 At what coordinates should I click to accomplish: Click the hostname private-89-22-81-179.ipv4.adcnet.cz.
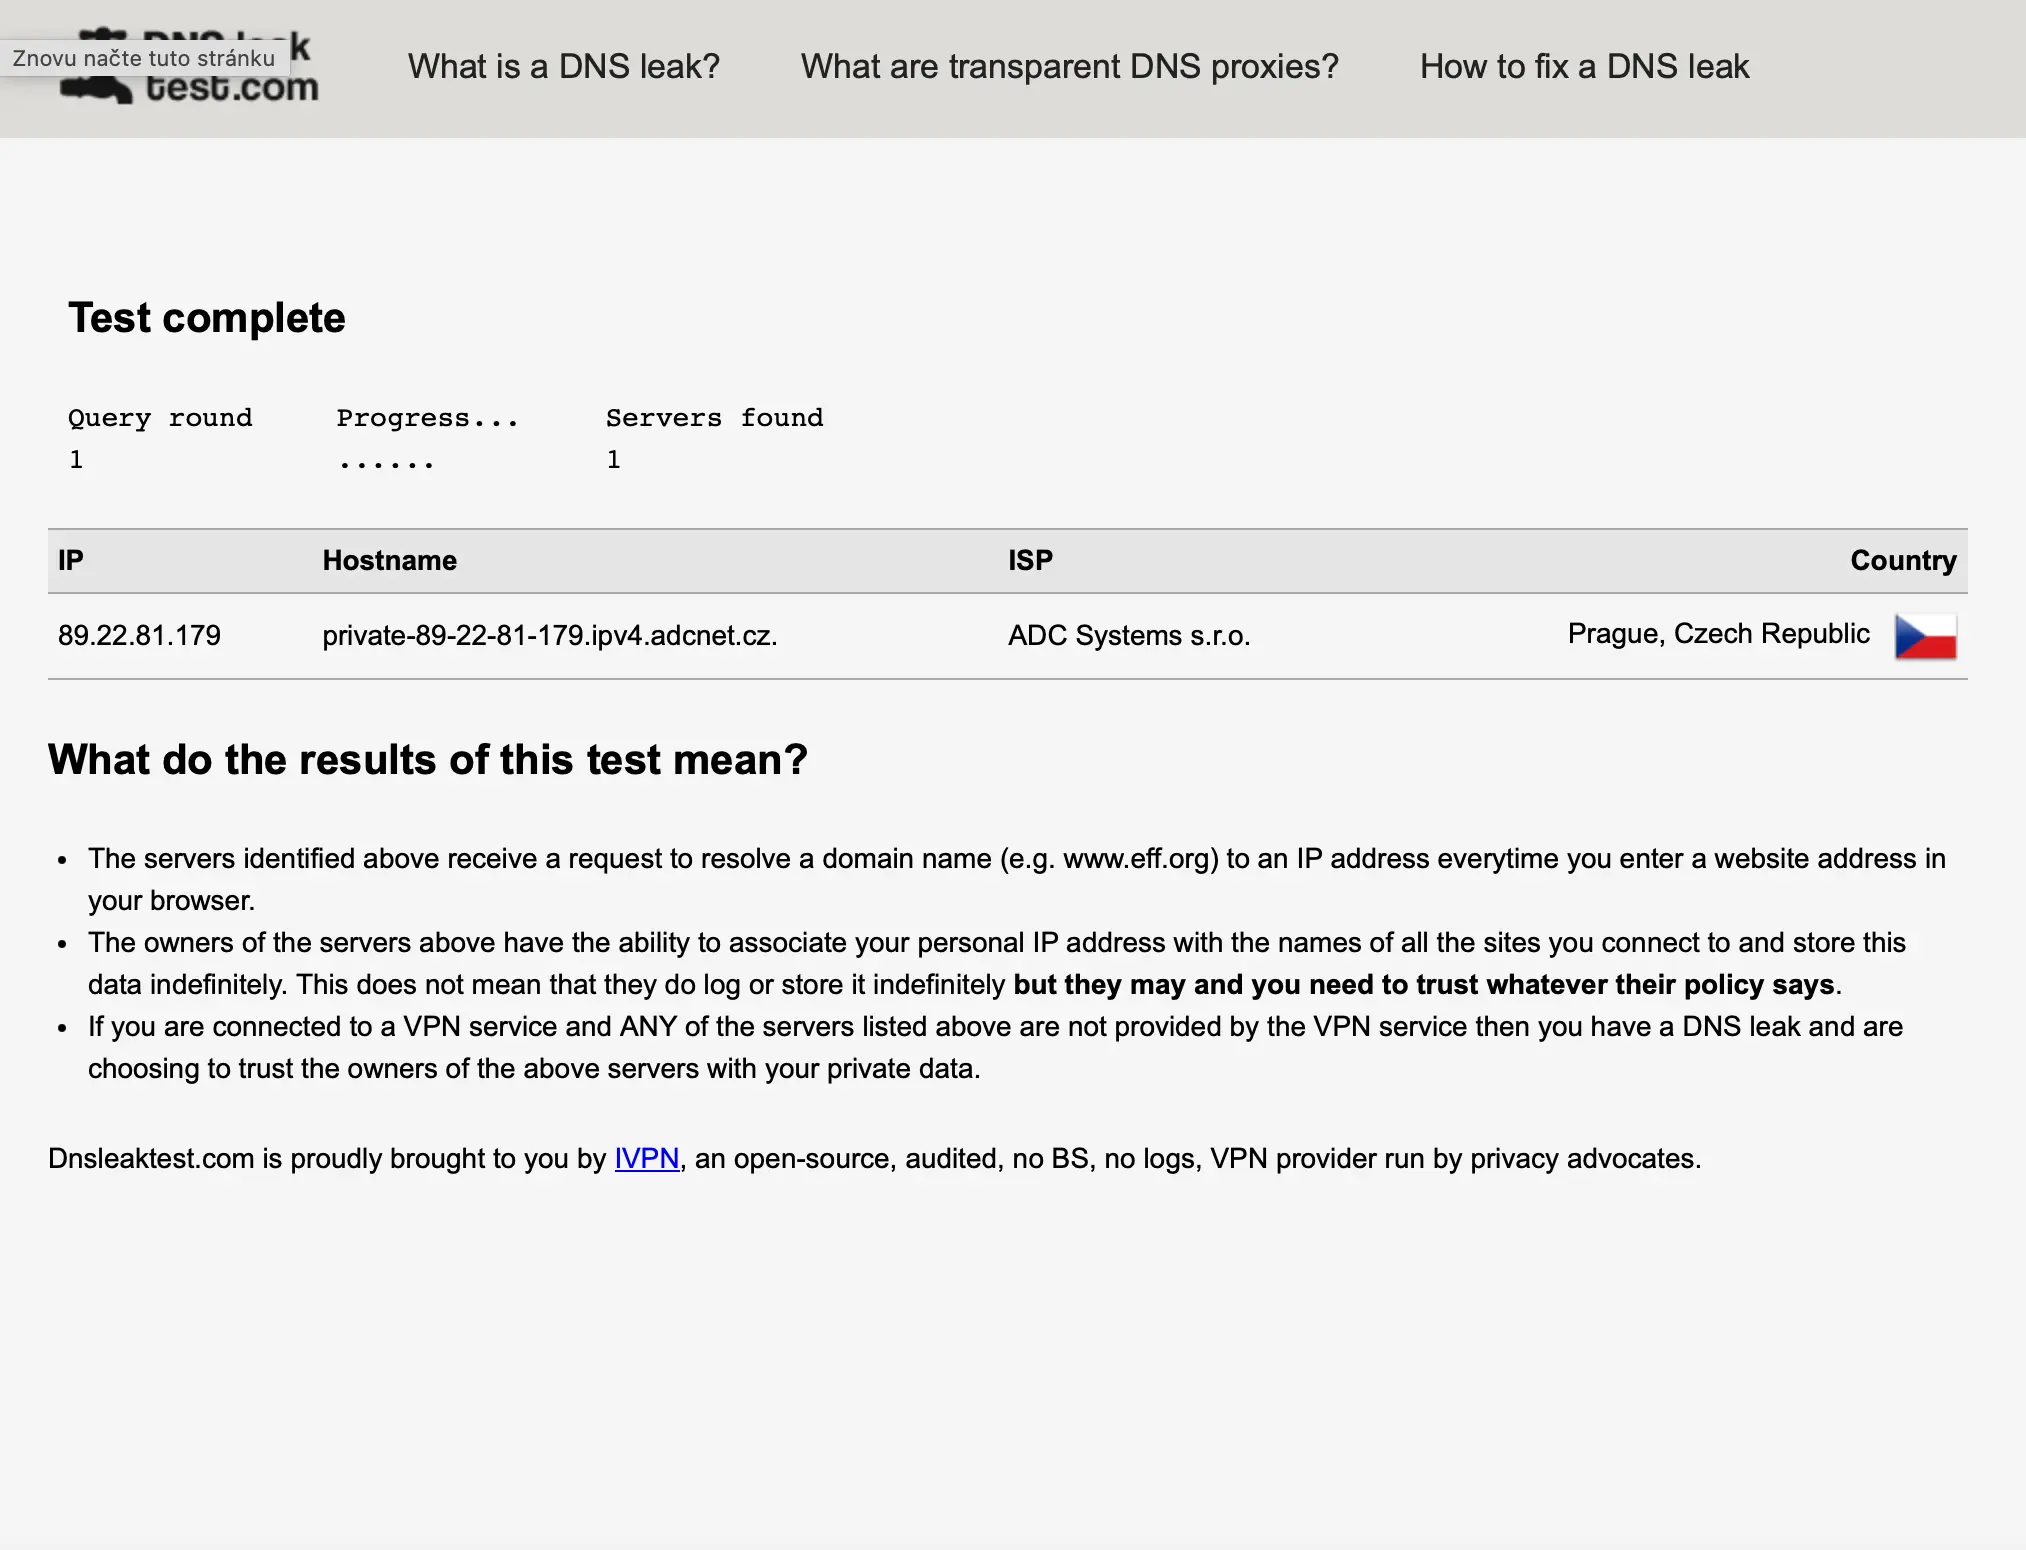coord(549,636)
